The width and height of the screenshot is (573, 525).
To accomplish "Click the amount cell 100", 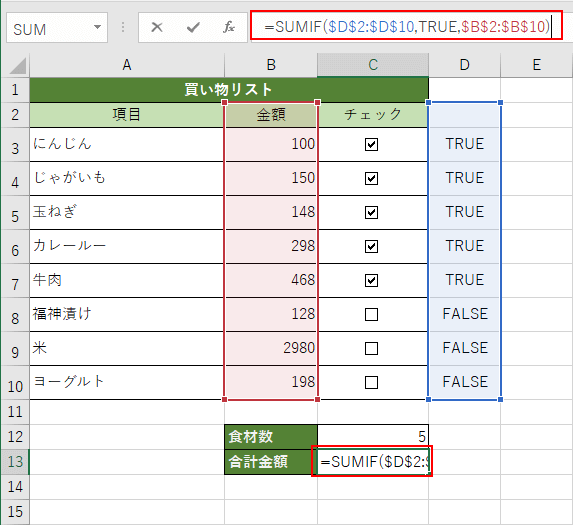I will coord(271,145).
